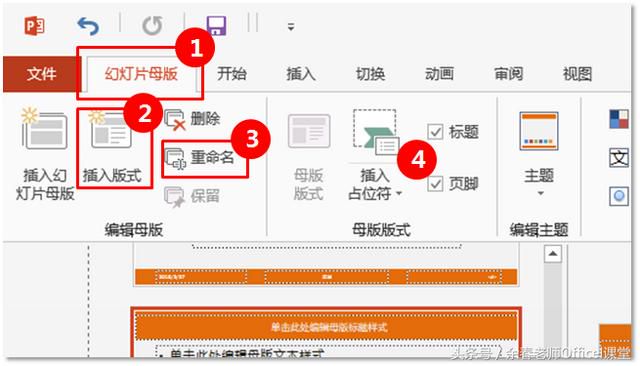Redo or repeat the last action
Screen dimensions: 640x366
[x=153, y=26]
